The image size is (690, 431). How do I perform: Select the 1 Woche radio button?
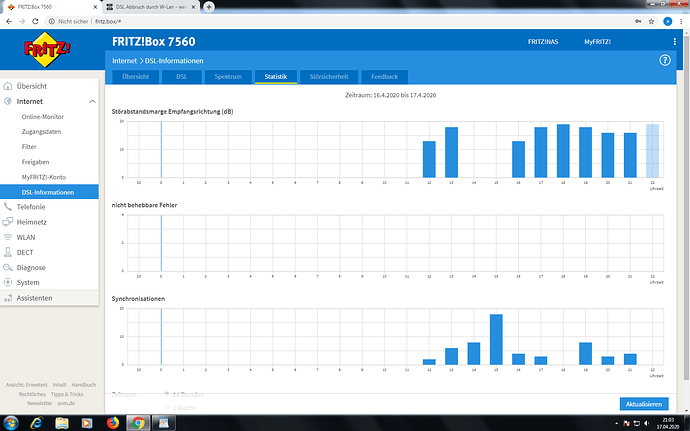pos(167,408)
